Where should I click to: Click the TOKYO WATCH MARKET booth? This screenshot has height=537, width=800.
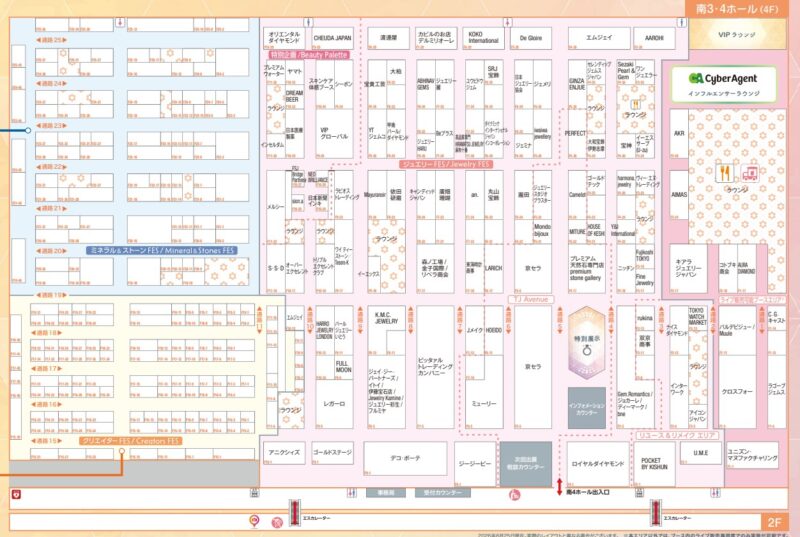click(697, 316)
